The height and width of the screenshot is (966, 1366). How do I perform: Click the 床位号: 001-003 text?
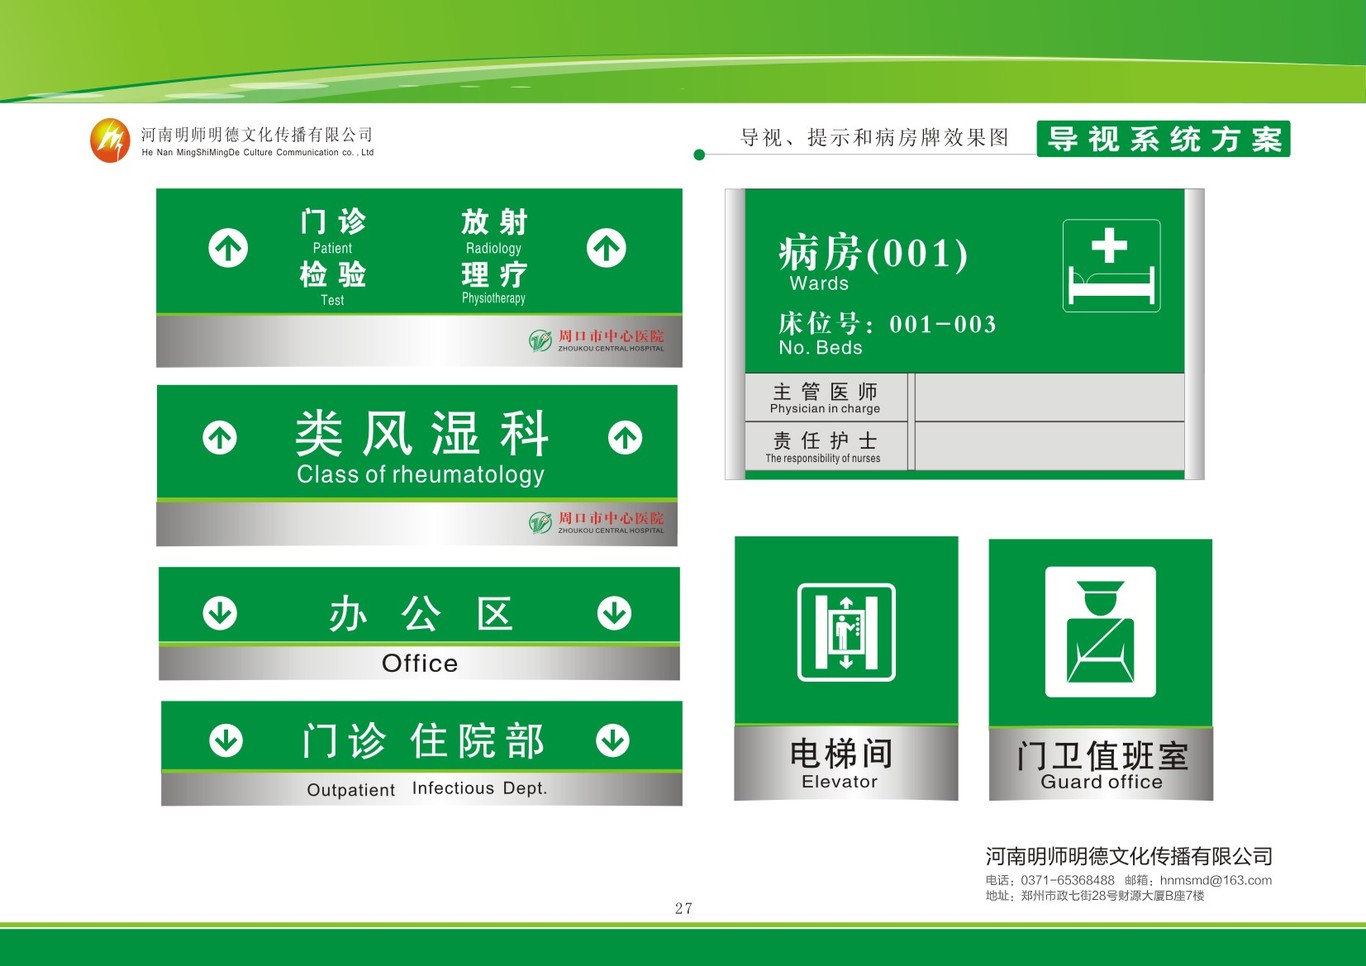[887, 324]
